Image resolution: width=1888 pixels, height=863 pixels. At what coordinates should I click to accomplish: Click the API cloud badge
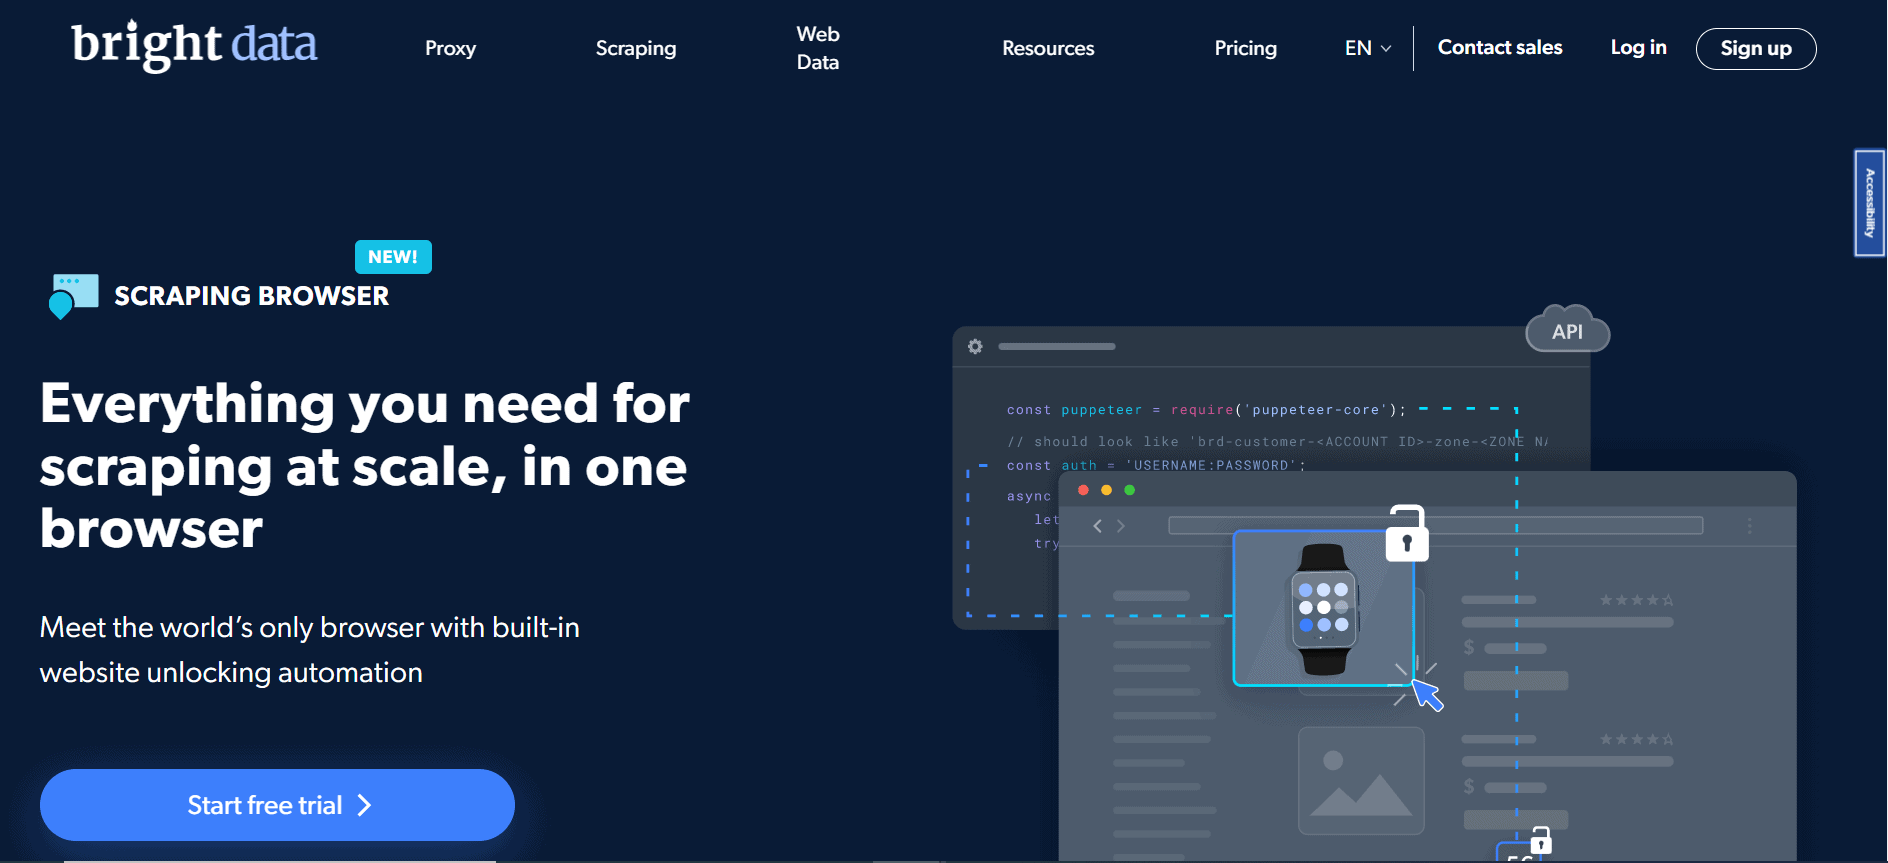coord(1567,331)
